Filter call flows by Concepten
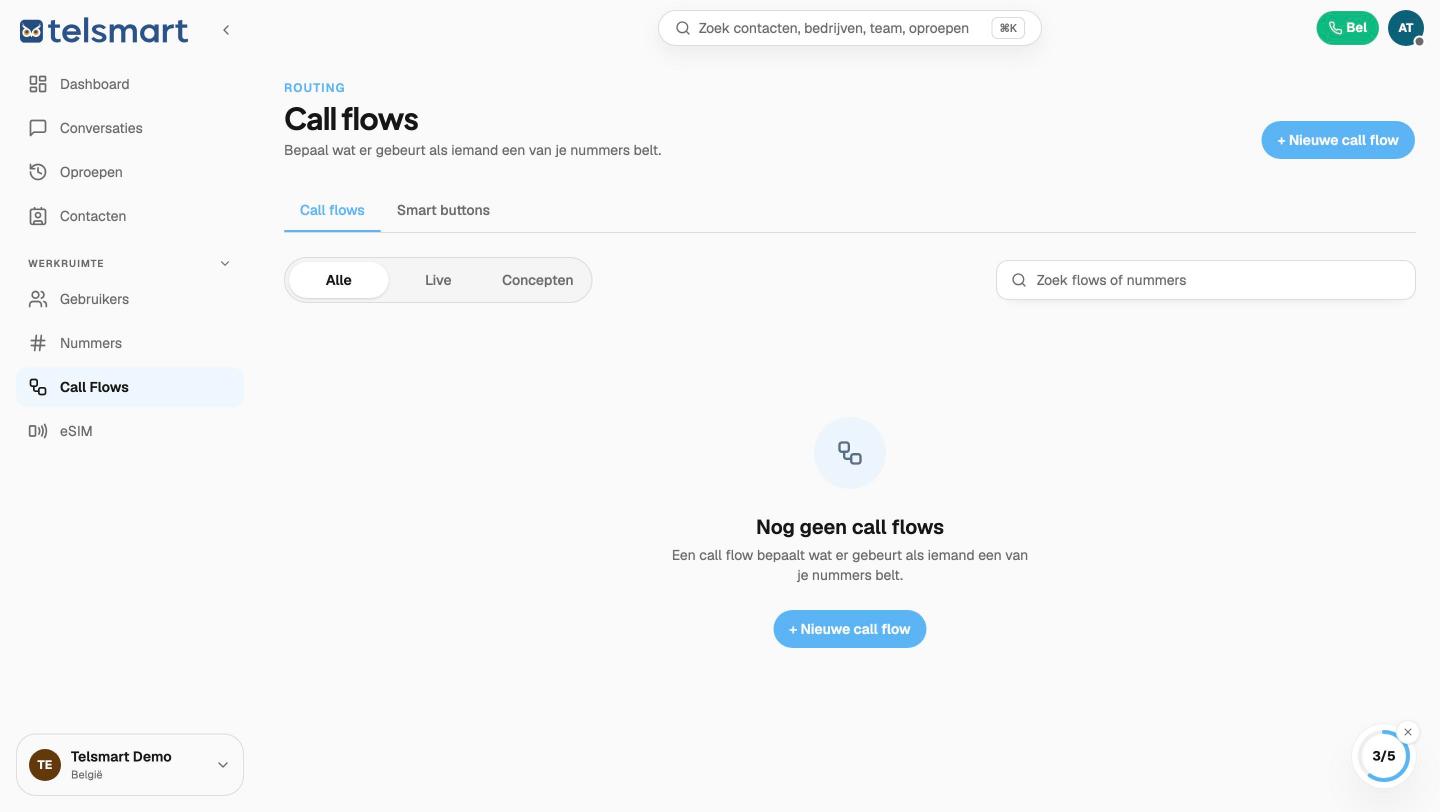 538,280
